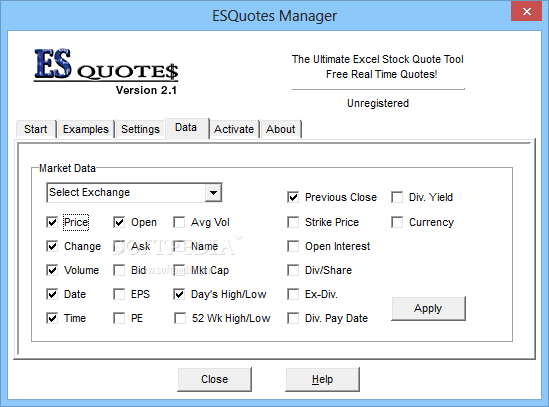Switch to the Start tab
This screenshot has width=549, height=407.
36,129
